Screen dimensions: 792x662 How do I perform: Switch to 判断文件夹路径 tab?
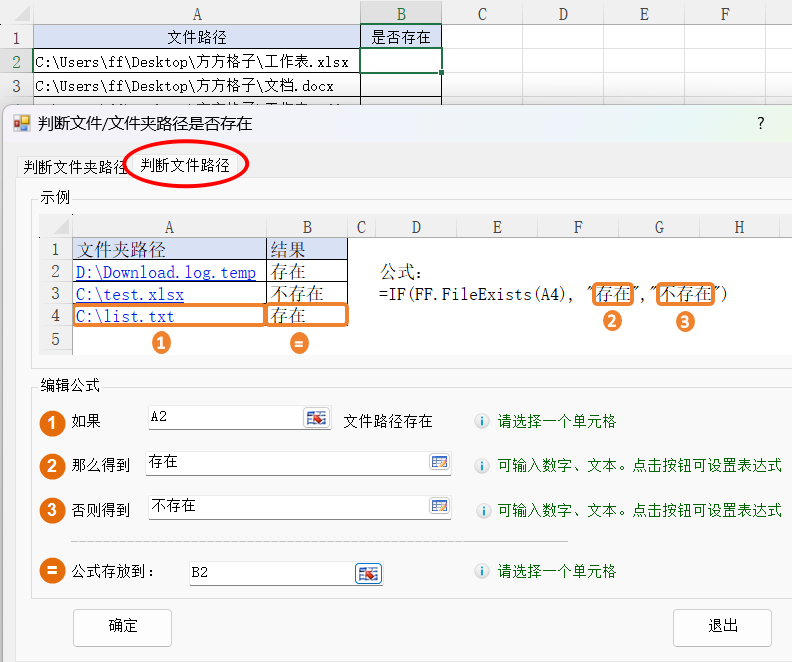pyautogui.click(x=75, y=167)
